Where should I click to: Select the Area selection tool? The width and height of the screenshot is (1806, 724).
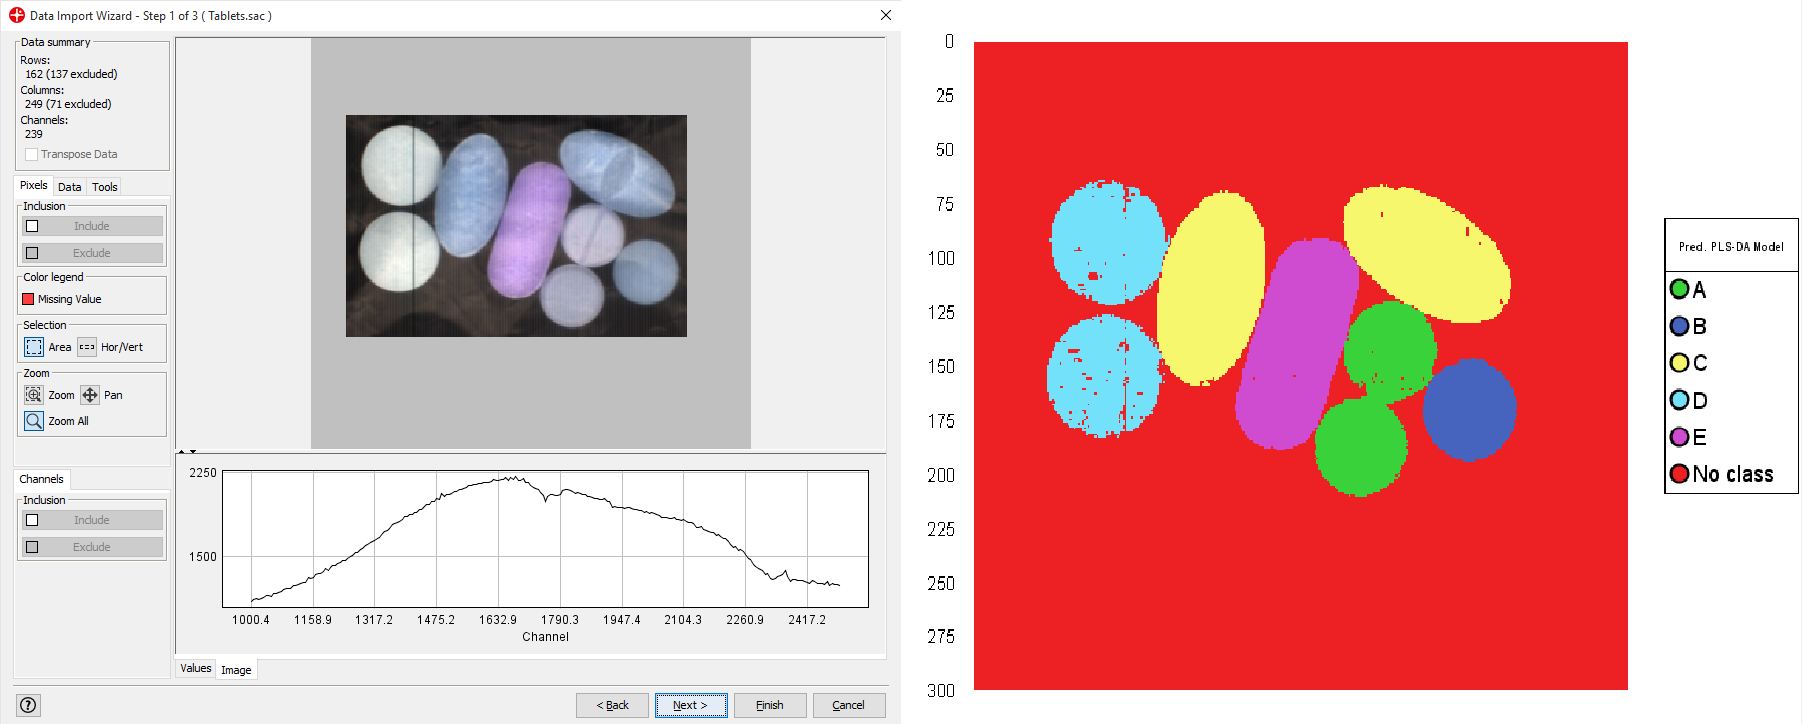[x=34, y=347]
